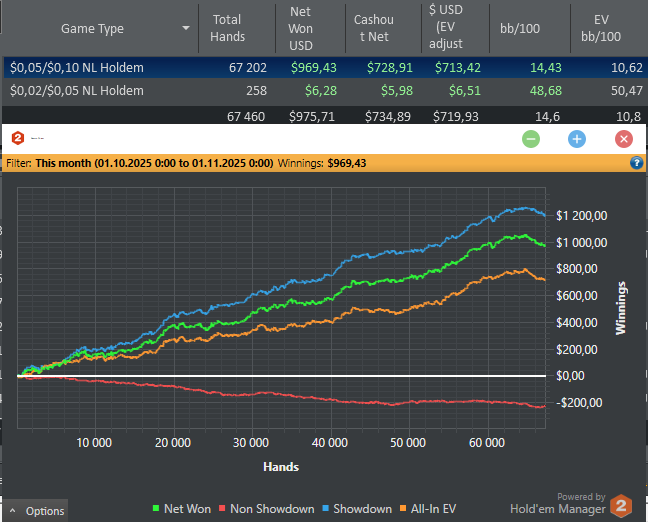Viewport: 648px width, 522px height.
Task: Select the $0,02/$0,05 NL Holdem row
Action: tap(324, 91)
